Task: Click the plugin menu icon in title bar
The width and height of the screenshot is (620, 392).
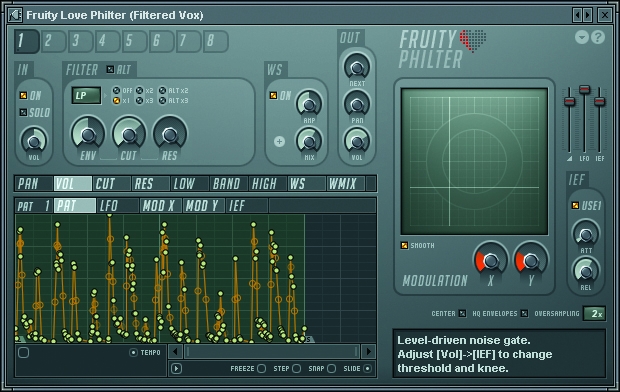Action: point(15,15)
